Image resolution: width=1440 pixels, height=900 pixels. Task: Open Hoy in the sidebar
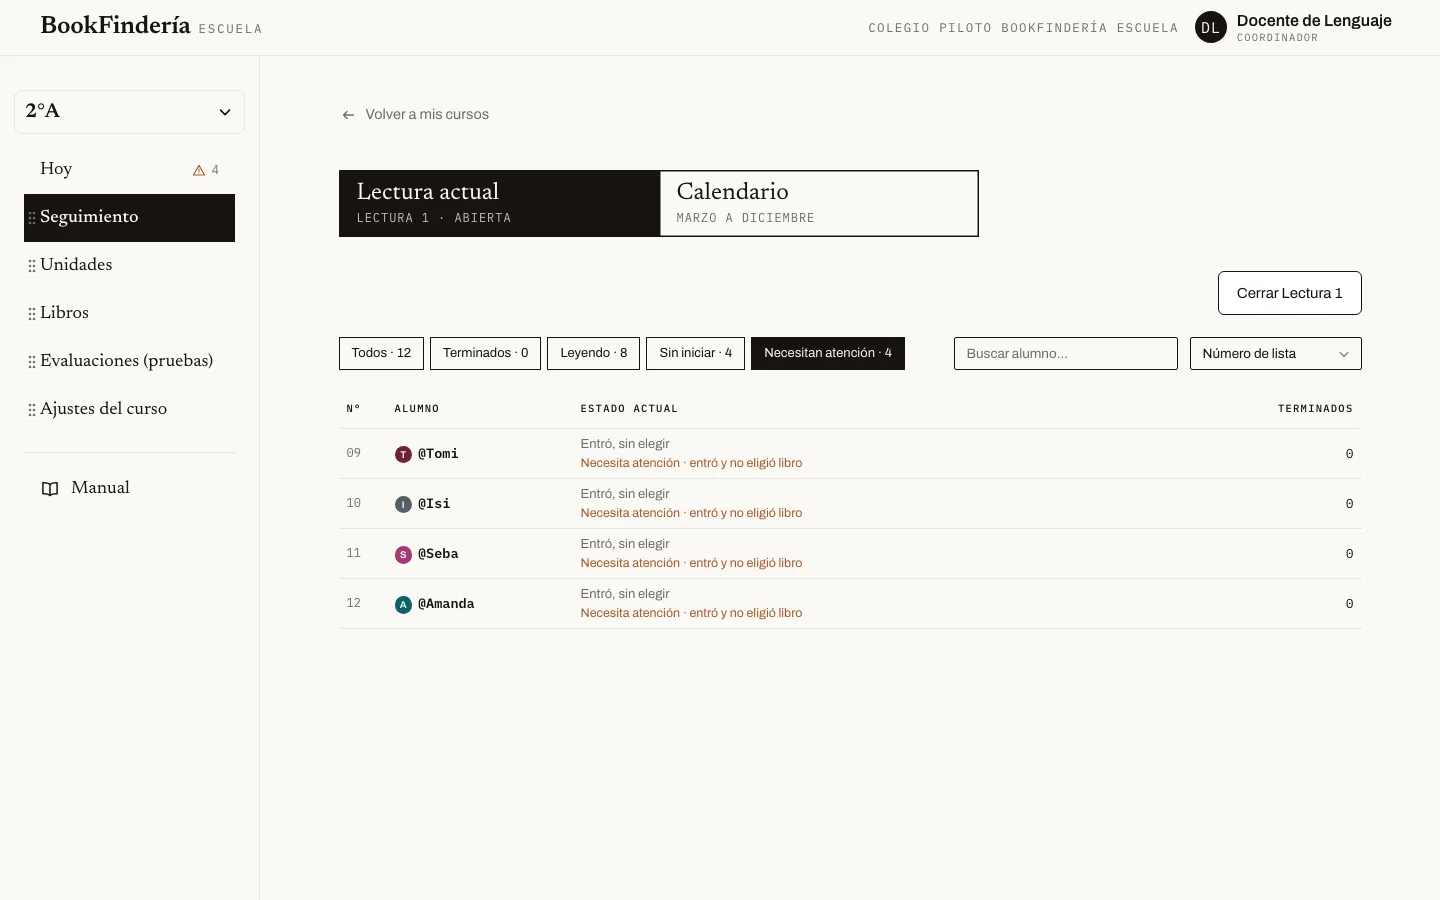pos(129,169)
